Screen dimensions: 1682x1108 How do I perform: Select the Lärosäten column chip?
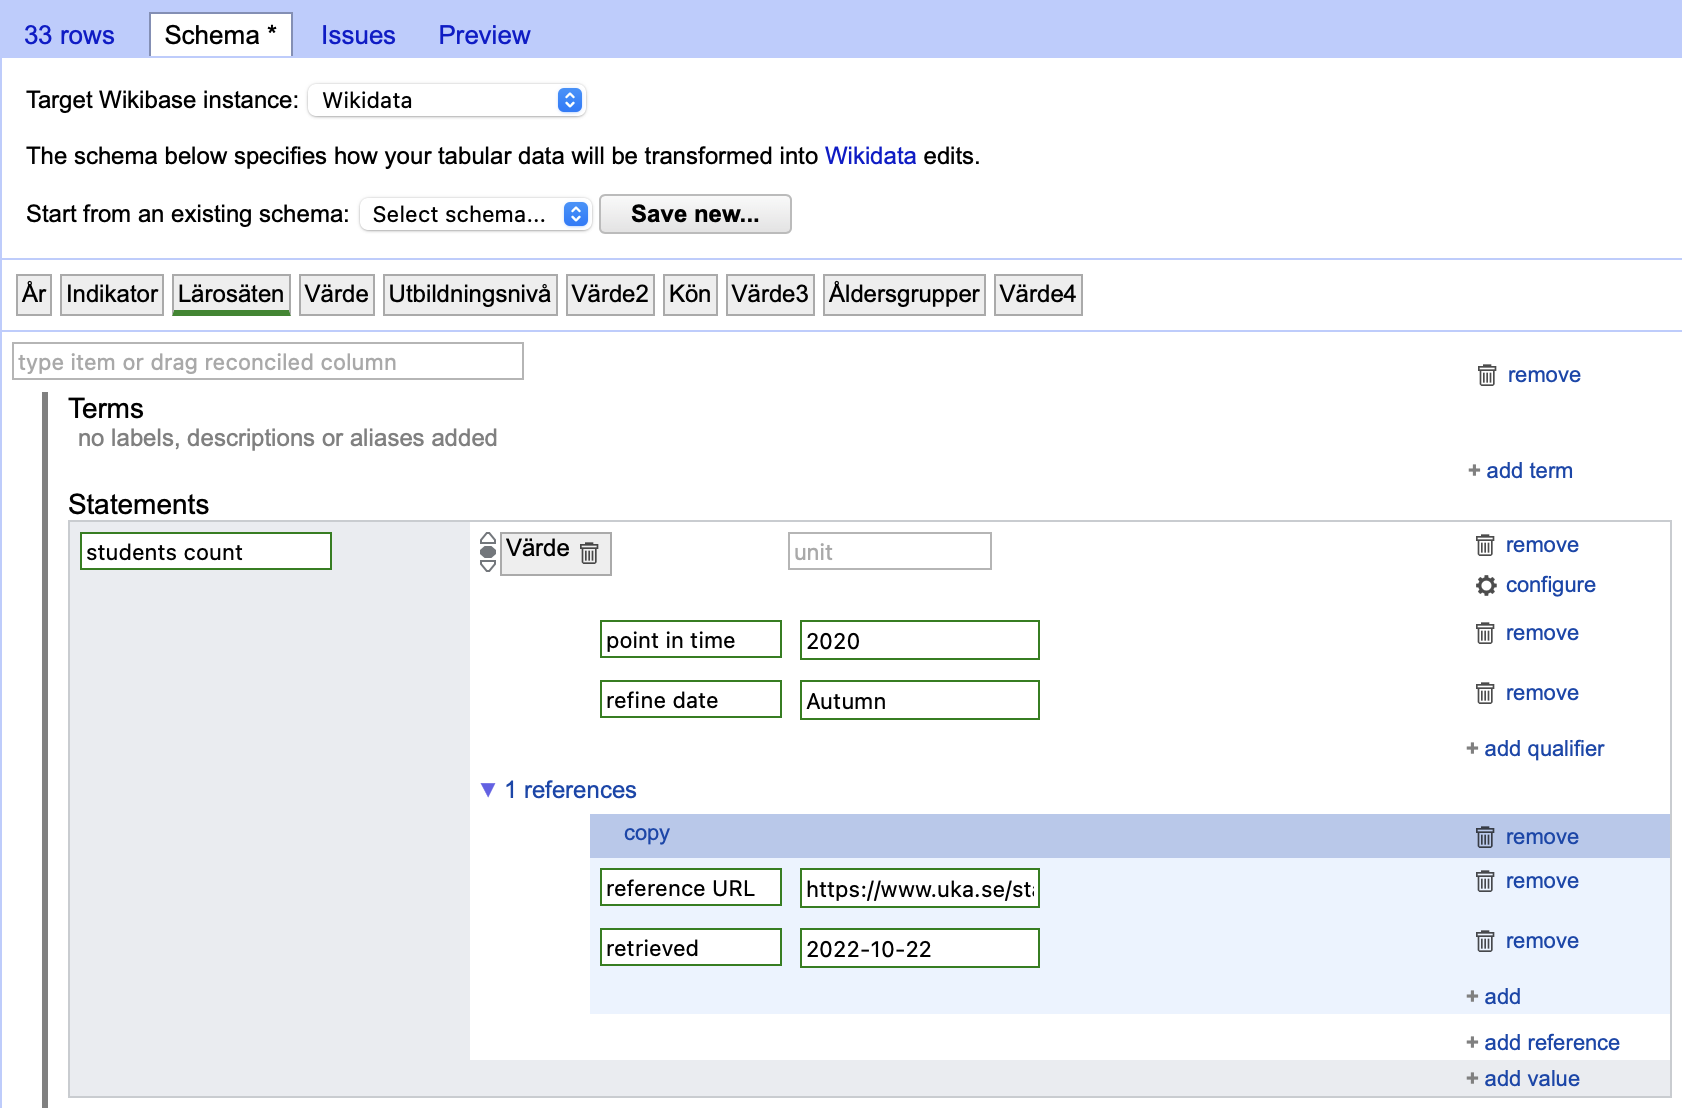[231, 294]
